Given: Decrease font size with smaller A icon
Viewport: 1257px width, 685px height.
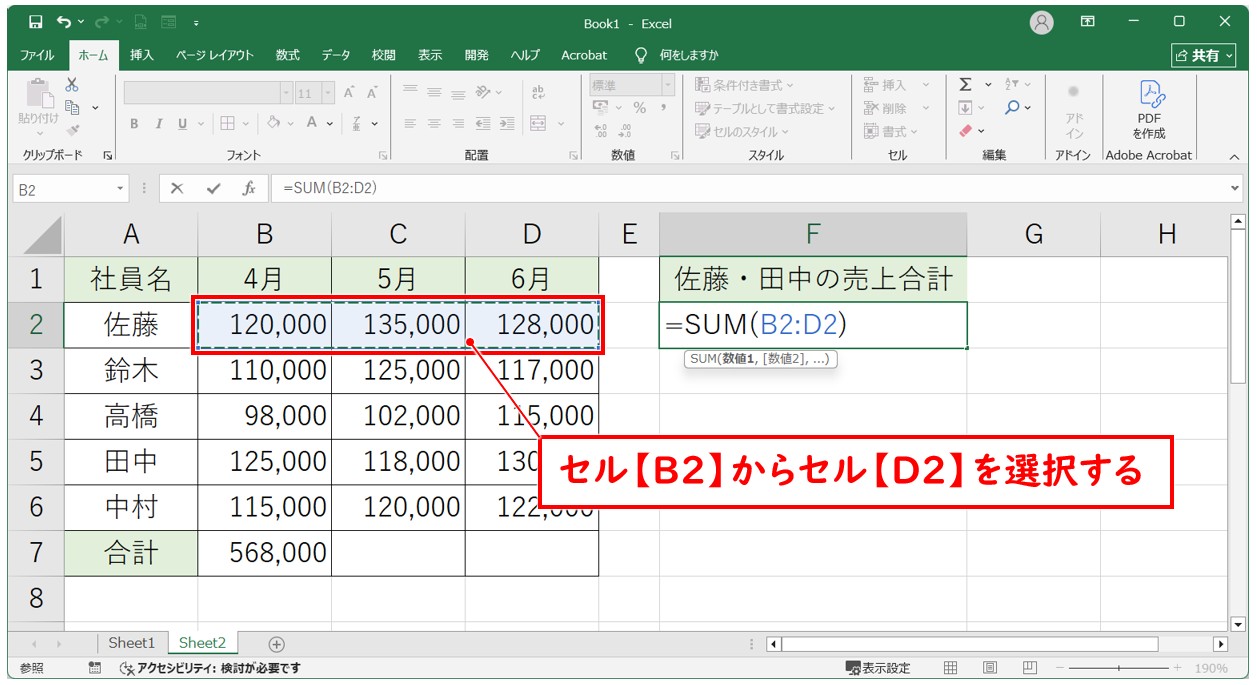Looking at the screenshot, I should [372, 93].
